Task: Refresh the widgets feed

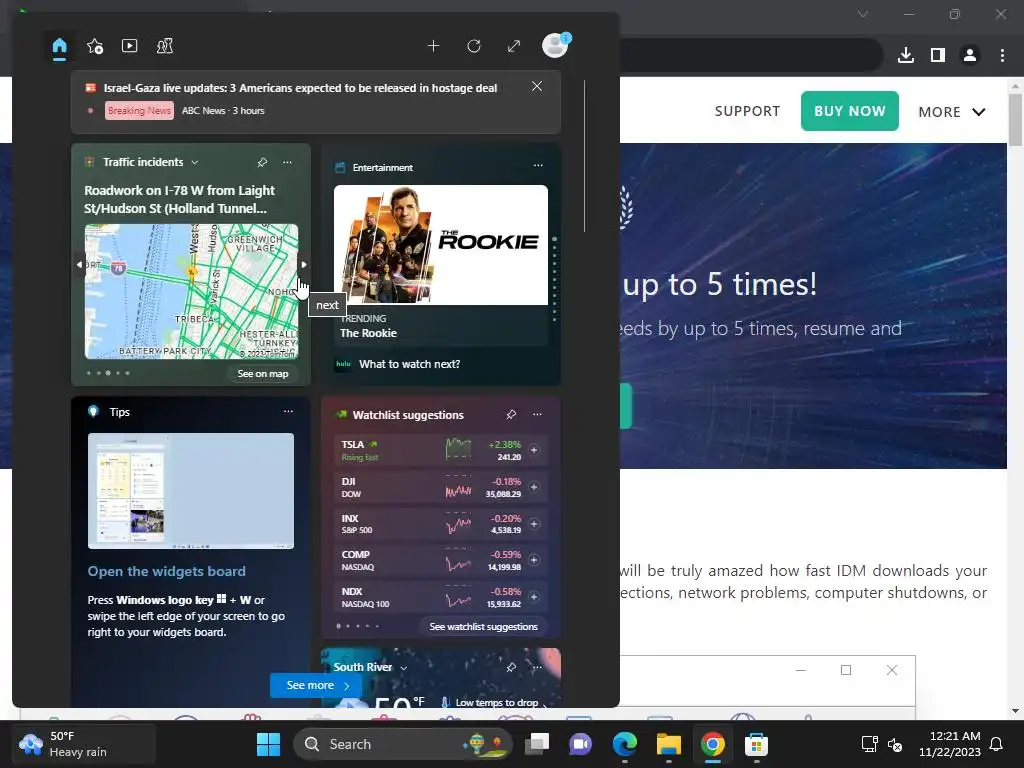Action: pos(474,46)
